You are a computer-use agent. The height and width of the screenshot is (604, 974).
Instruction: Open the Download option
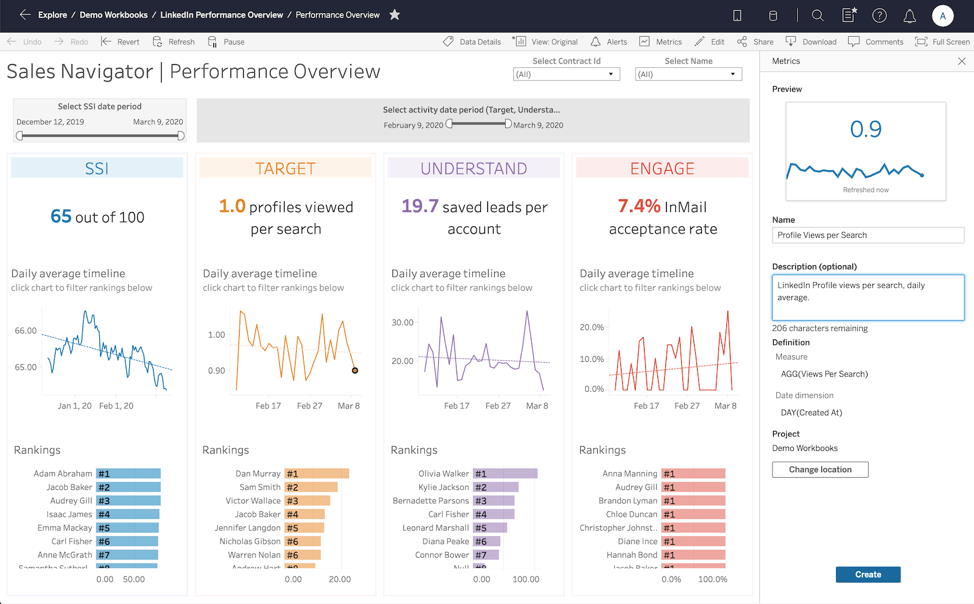click(x=811, y=42)
